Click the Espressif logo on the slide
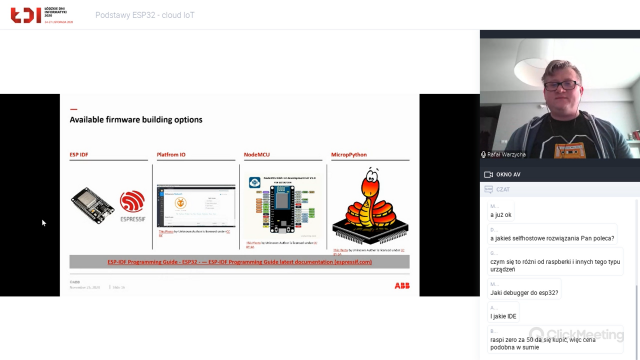The image size is (640, 360). 132,206
